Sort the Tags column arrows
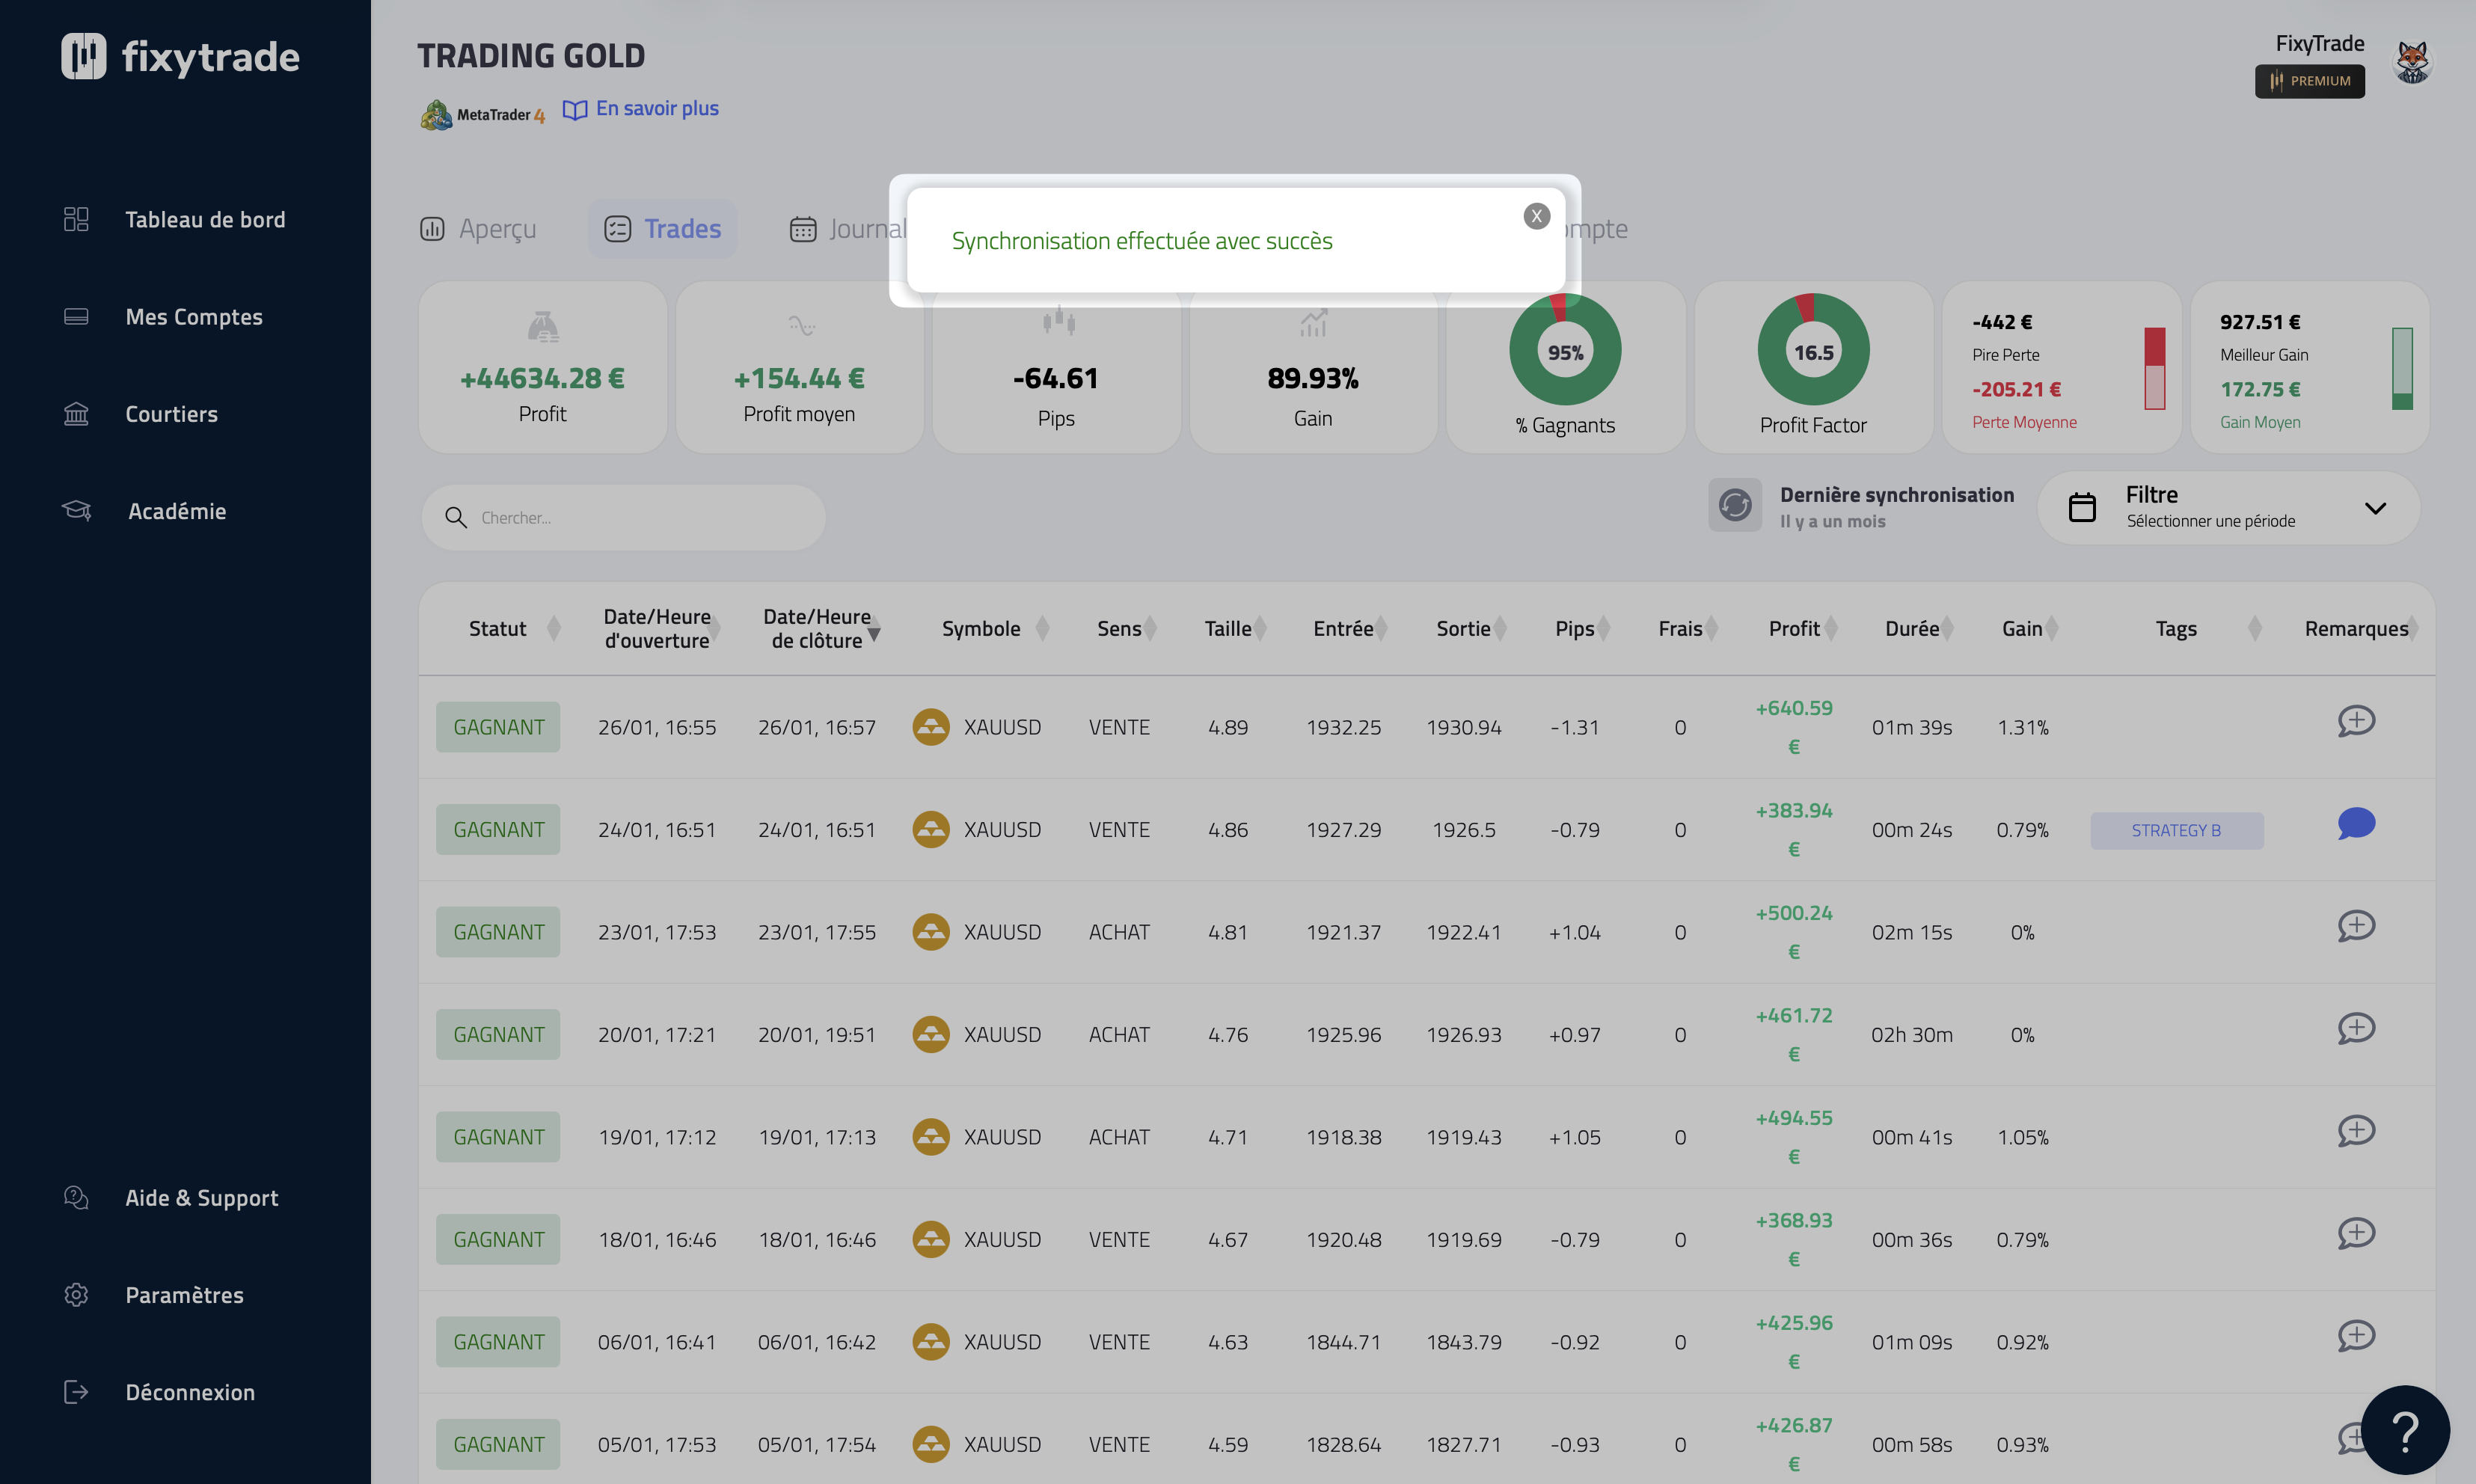This screenshot has width=2476, height=1484. click(2254, 629)
